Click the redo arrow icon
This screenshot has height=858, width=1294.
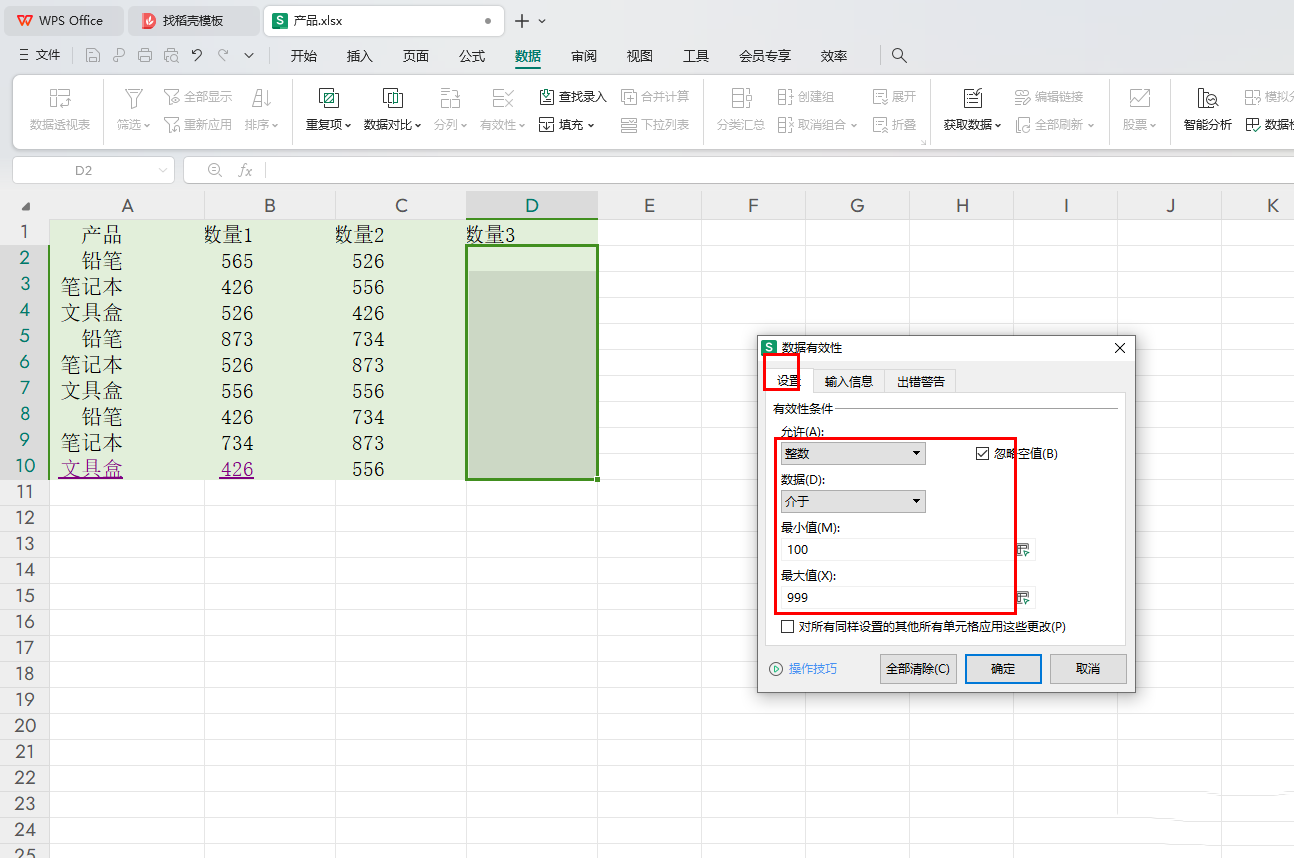click(x=223, y=56)
